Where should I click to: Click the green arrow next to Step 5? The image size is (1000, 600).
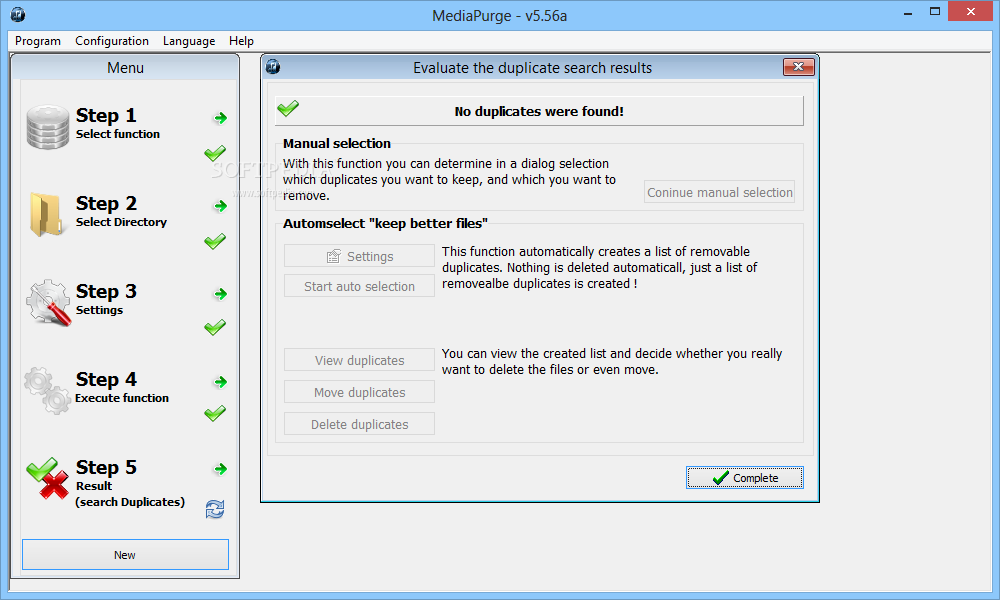[x=220, y=469]
